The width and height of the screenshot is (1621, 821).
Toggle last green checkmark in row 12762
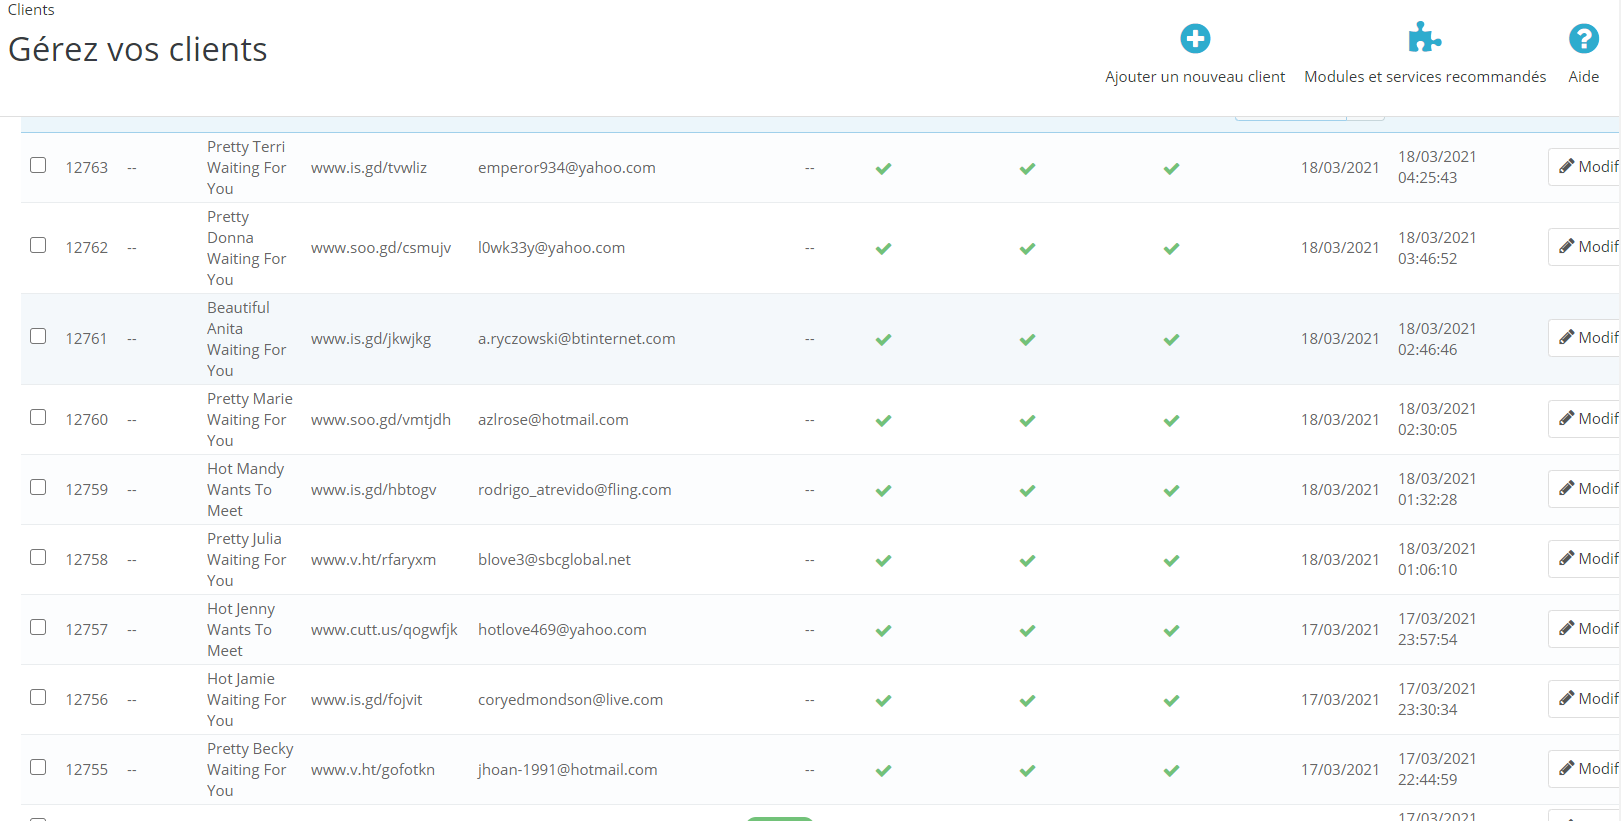tap(1171, 249)
